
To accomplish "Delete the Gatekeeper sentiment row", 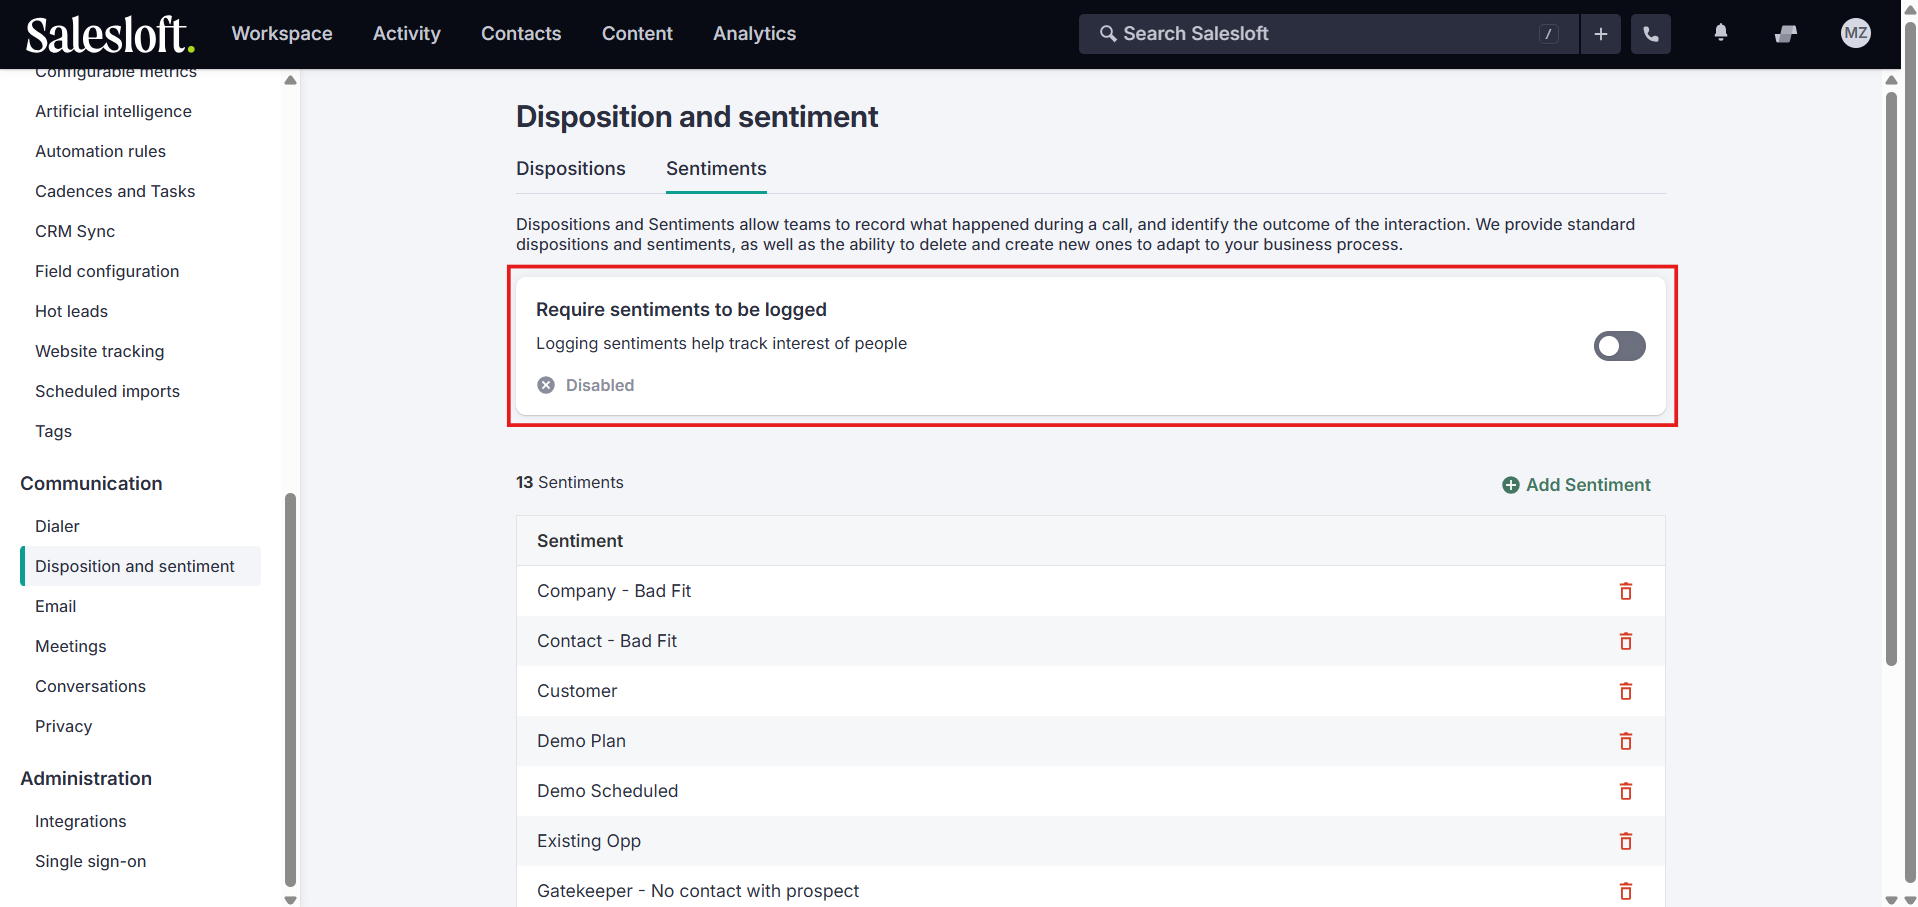I will (x=1626, y=891).
